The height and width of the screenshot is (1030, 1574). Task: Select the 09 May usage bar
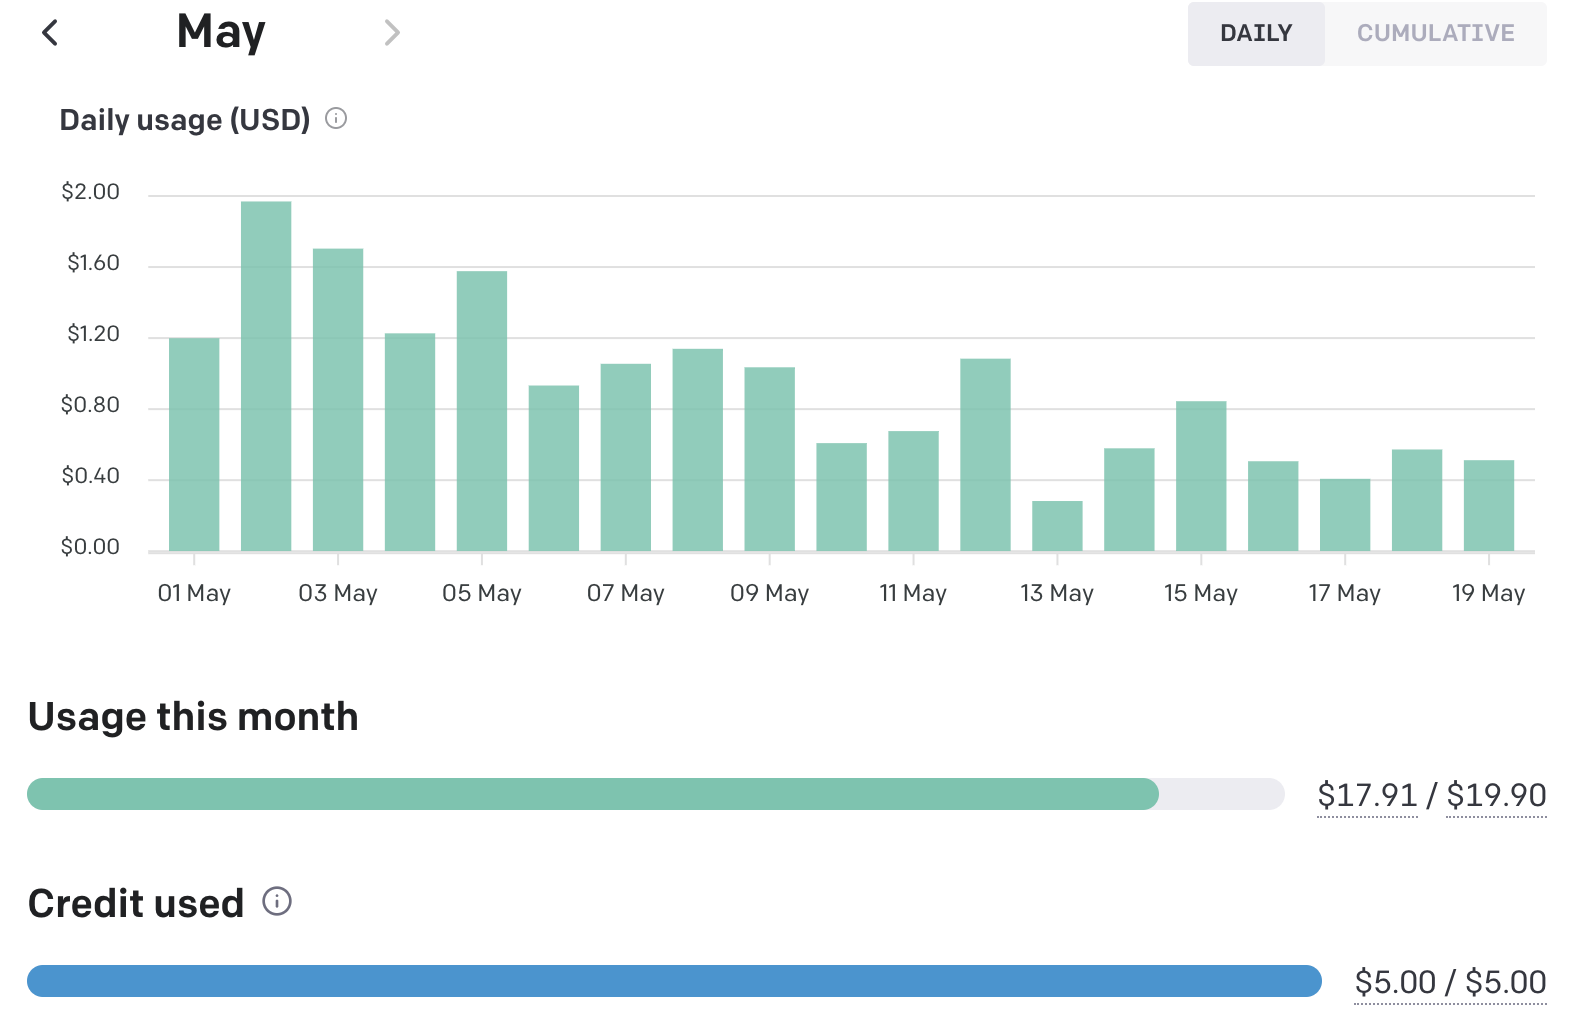pyautogui.click(x=770, y=459)
